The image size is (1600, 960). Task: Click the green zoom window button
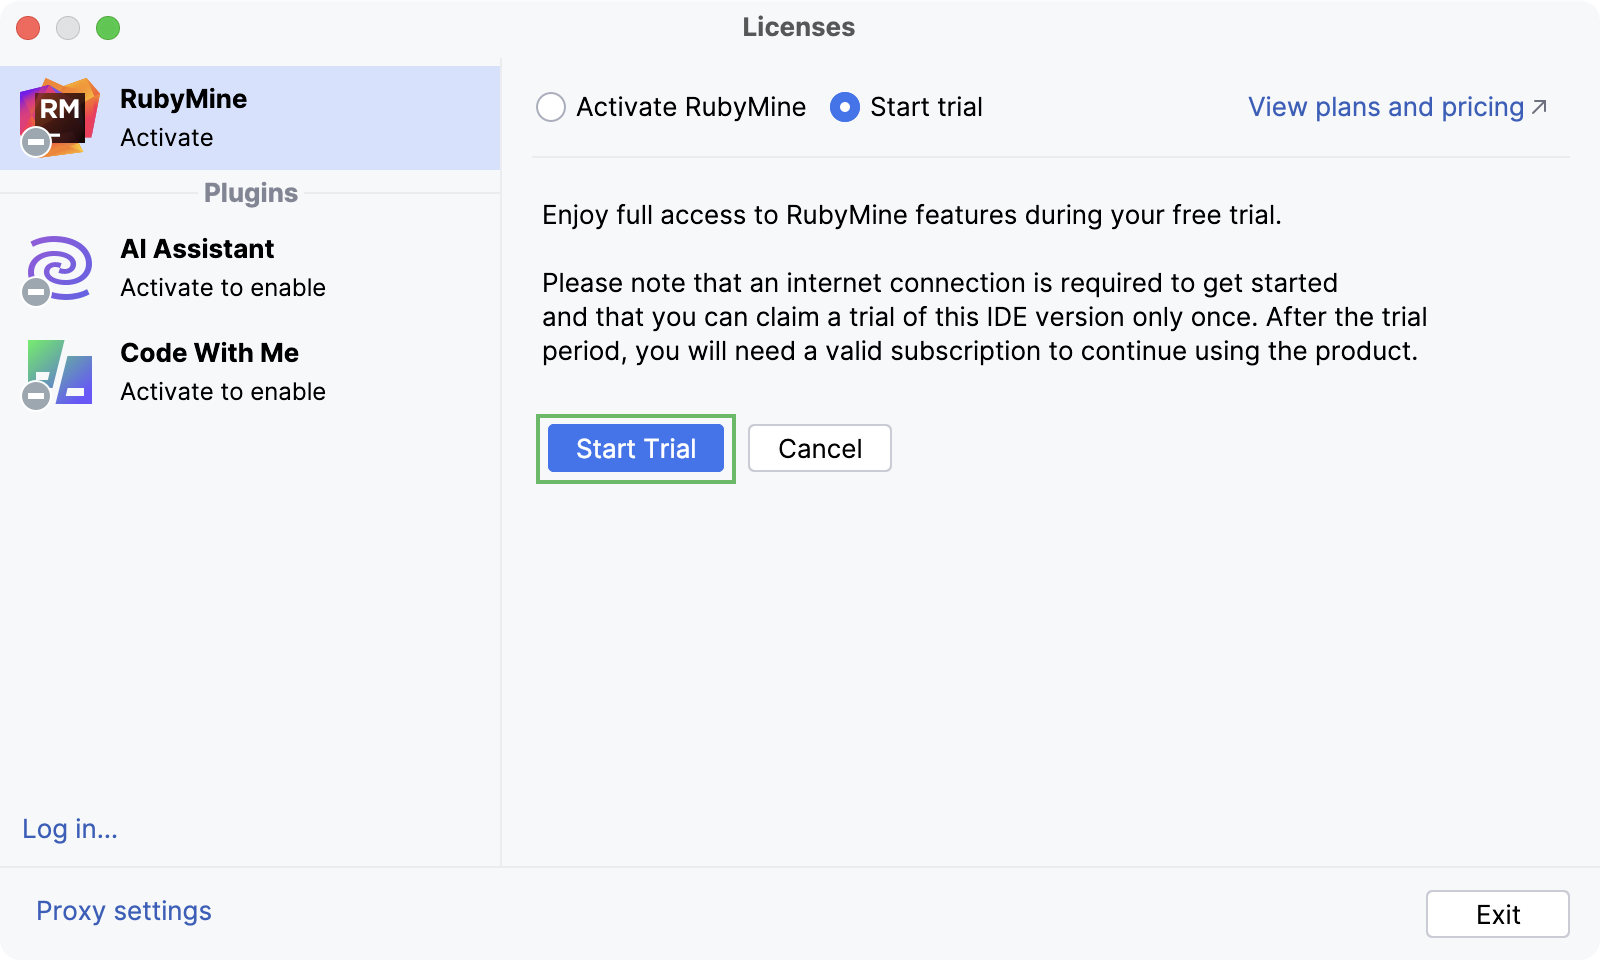pyautogui.click(x=108, y=28)
